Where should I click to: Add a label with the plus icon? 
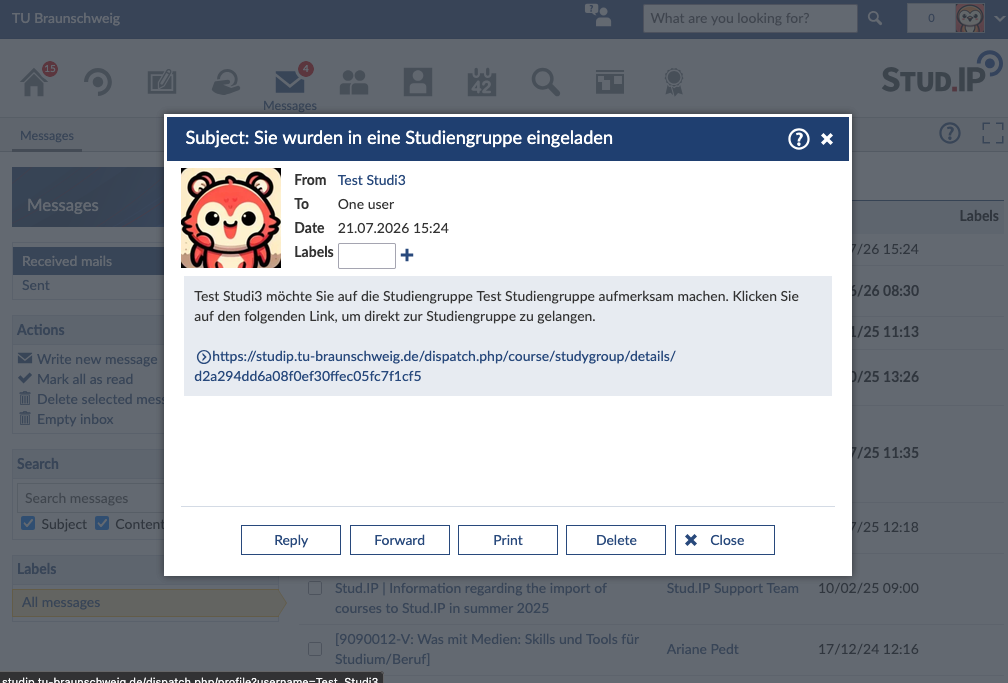coord(407,255)
